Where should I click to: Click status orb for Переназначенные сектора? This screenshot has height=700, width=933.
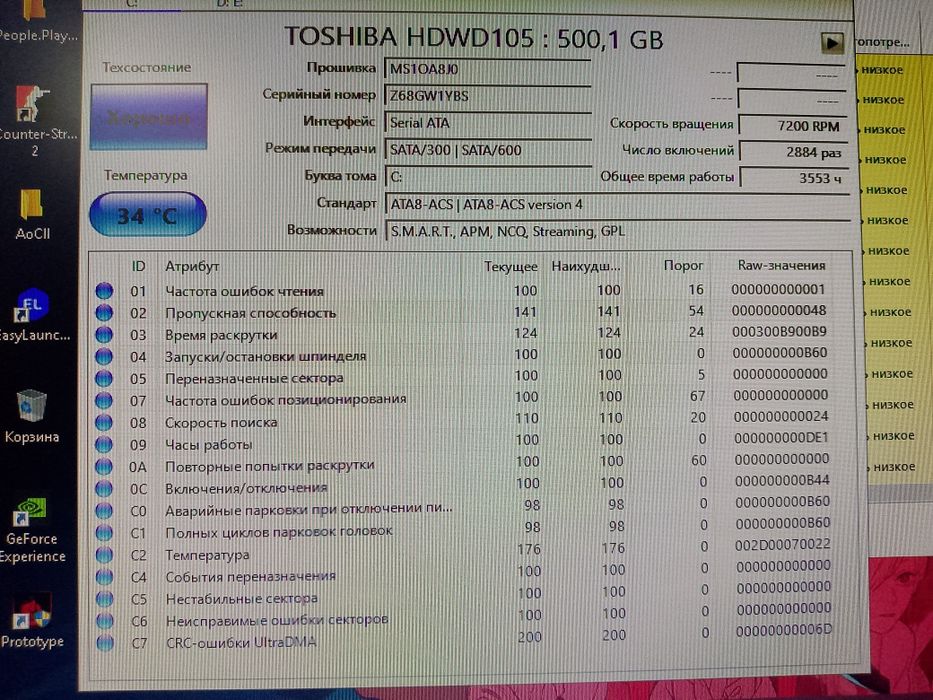(104, 378)
